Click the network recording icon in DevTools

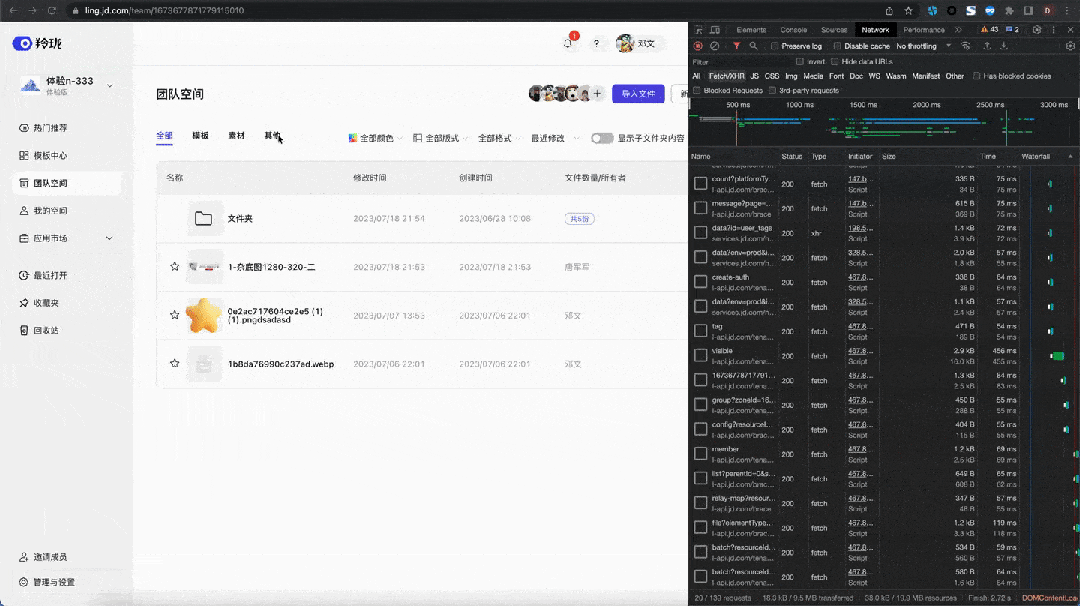(x=697, y=45)
